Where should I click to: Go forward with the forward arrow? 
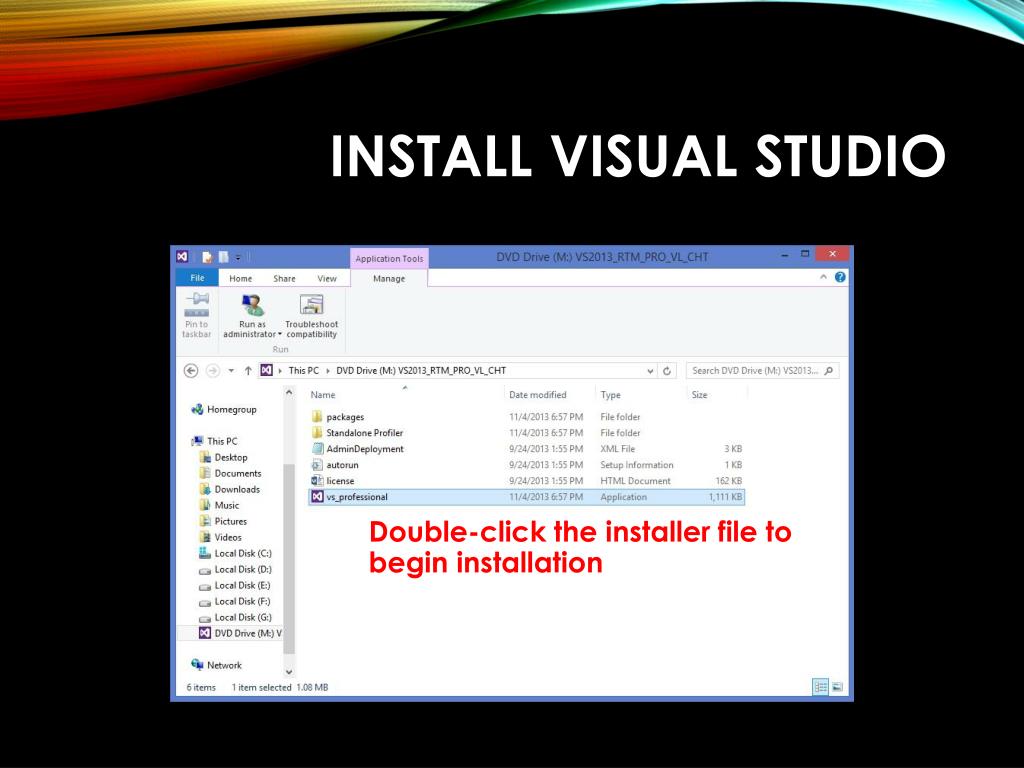pos(212,371)
